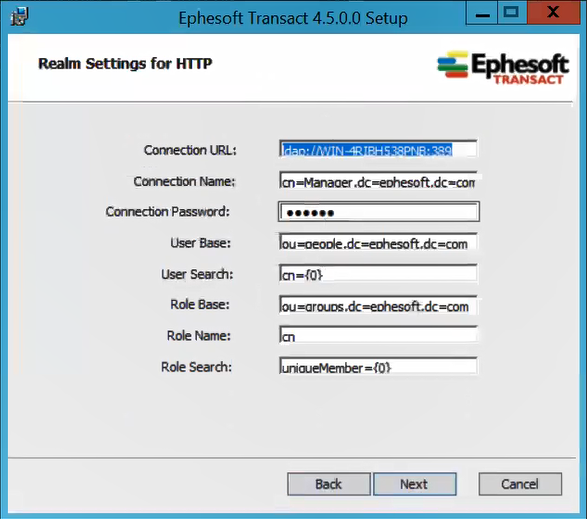Click the 'User Base:' label
587x519 pixels.
[201, 243]
